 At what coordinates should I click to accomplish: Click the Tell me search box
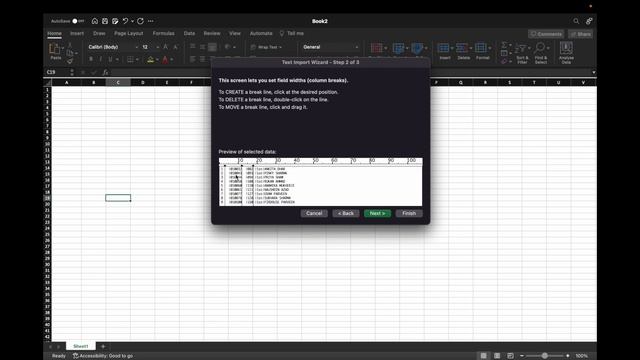click(x=291, y=33)
